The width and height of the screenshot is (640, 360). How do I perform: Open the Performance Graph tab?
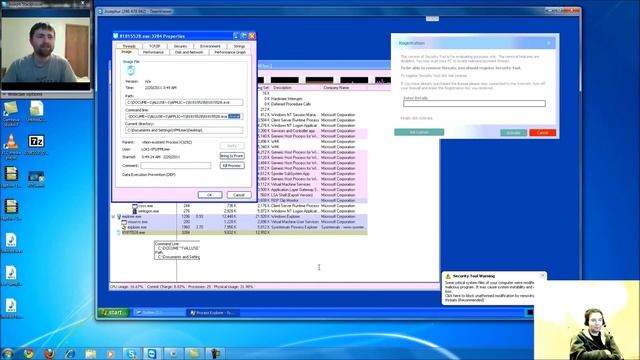(230, 52)
